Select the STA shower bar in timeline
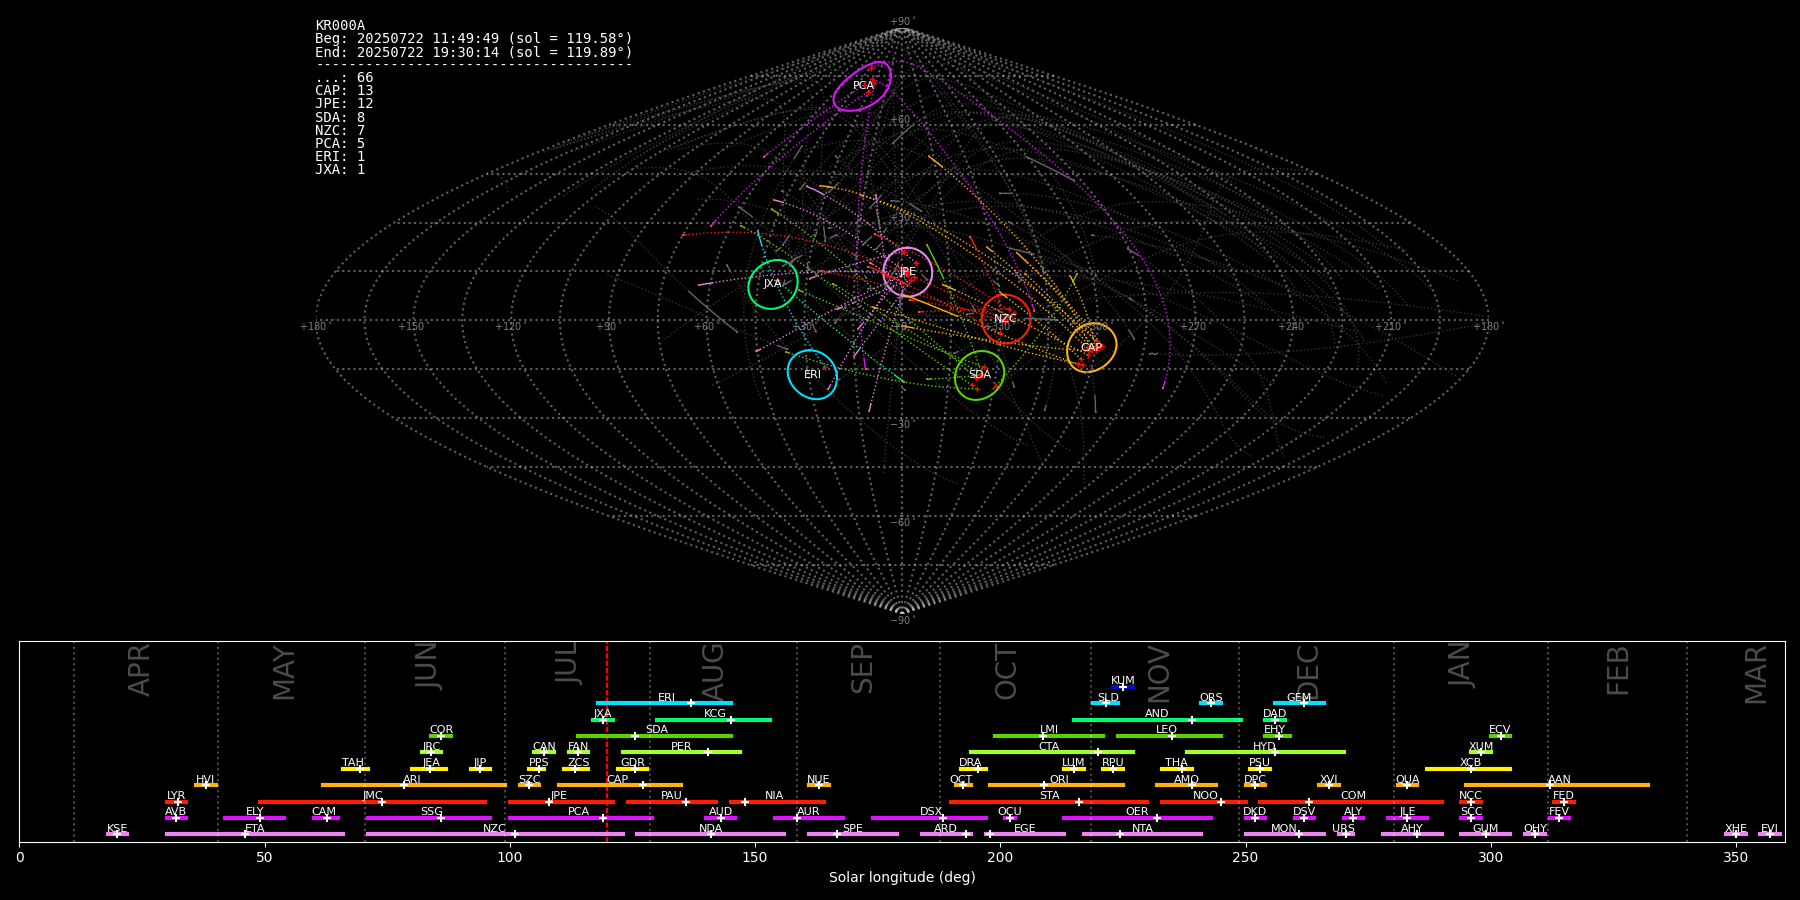Viewport: 1800px width, 900px height. coord(1049,802)
